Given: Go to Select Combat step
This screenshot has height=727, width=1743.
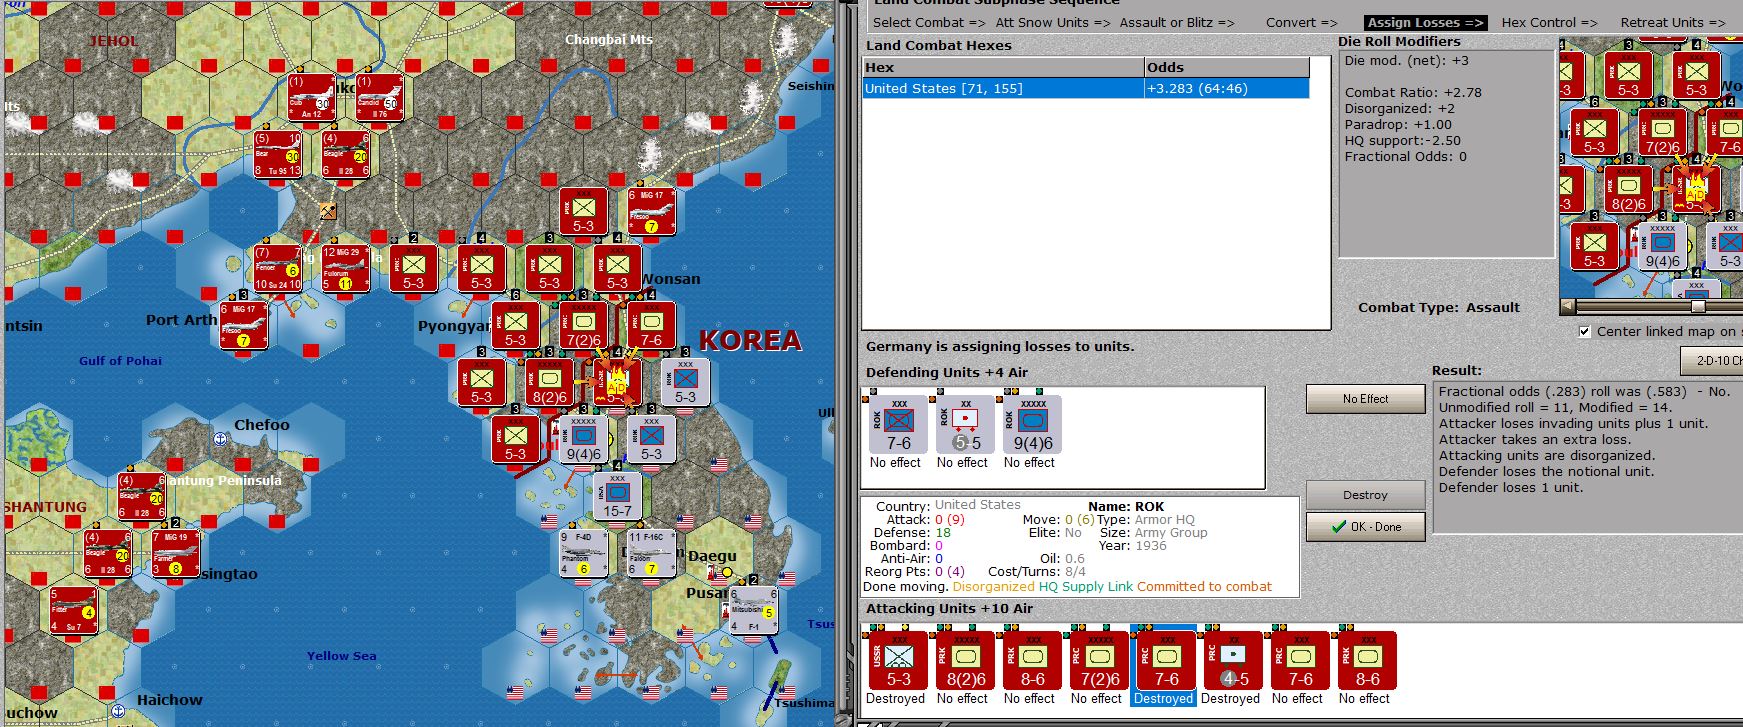Looking at the screenshot, I should point(929,22).
